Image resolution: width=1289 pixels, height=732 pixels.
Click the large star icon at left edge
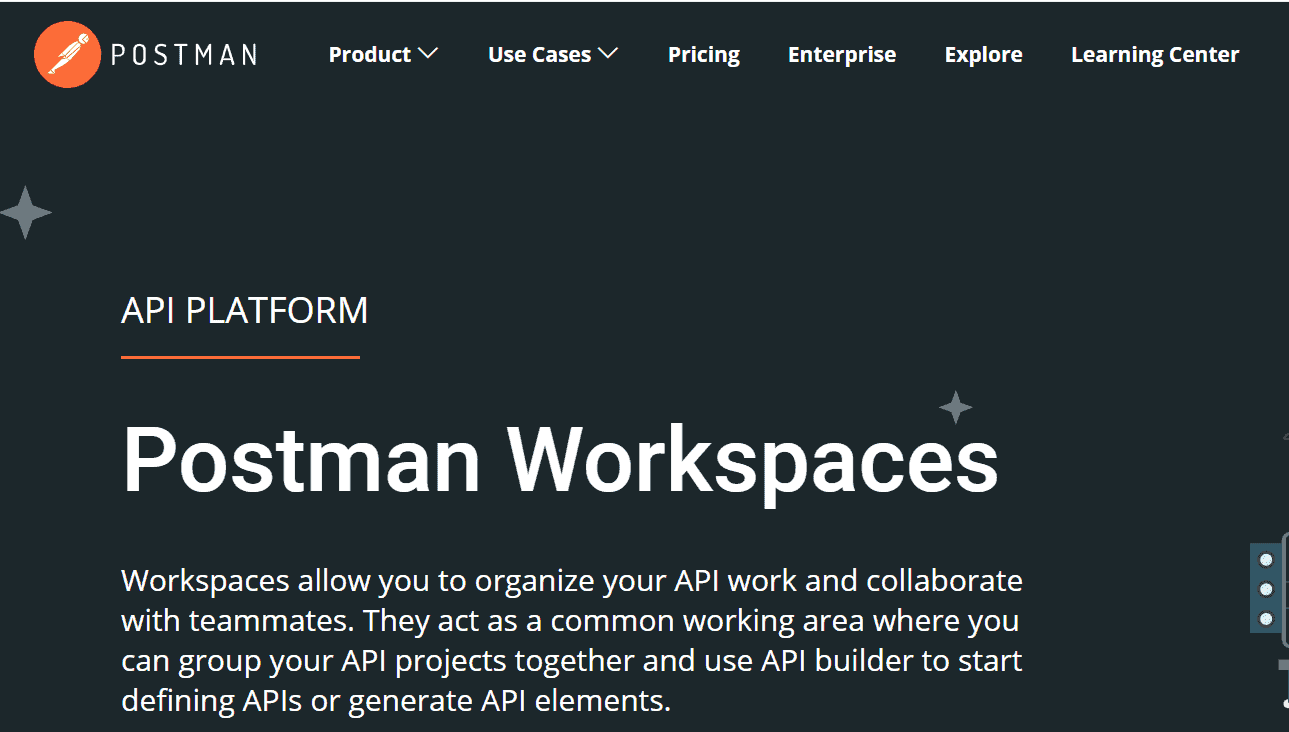[x=25, y=212]
